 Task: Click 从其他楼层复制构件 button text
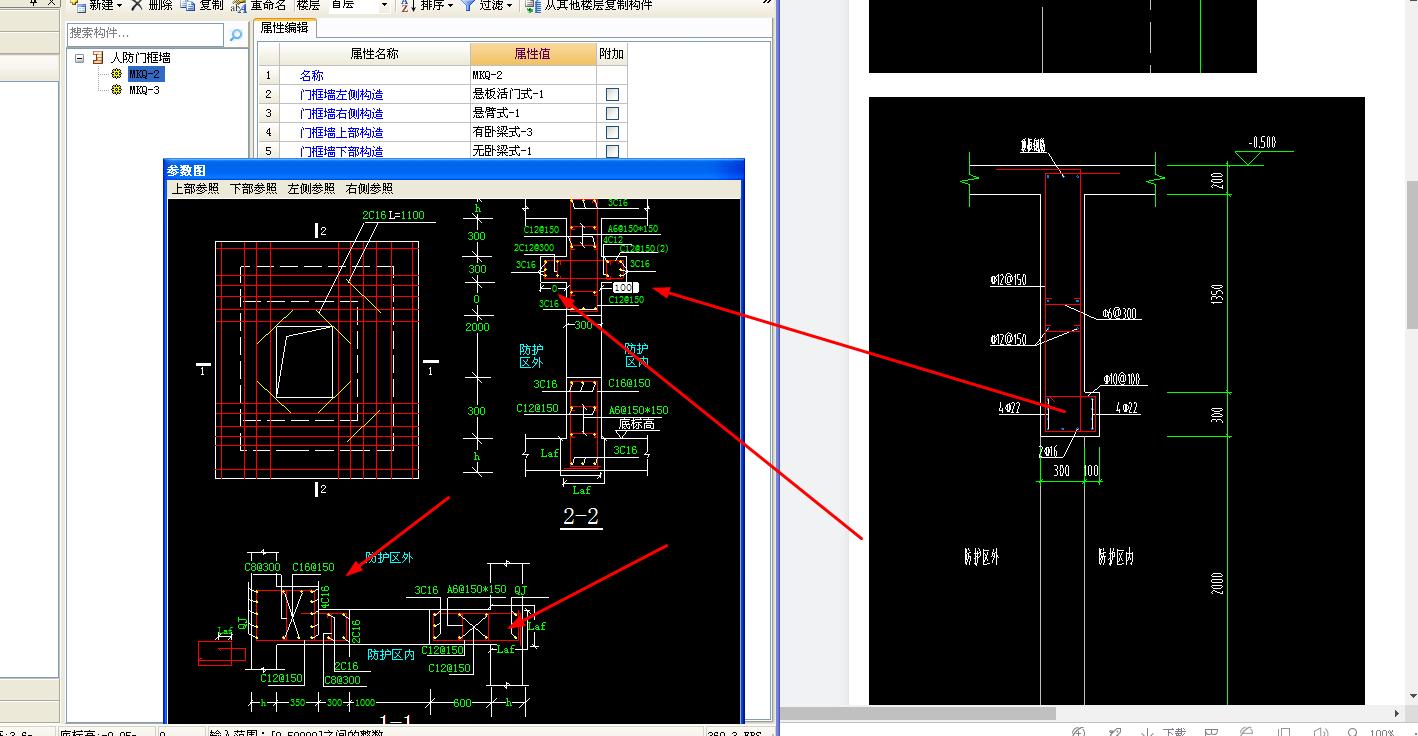point(598,5)
